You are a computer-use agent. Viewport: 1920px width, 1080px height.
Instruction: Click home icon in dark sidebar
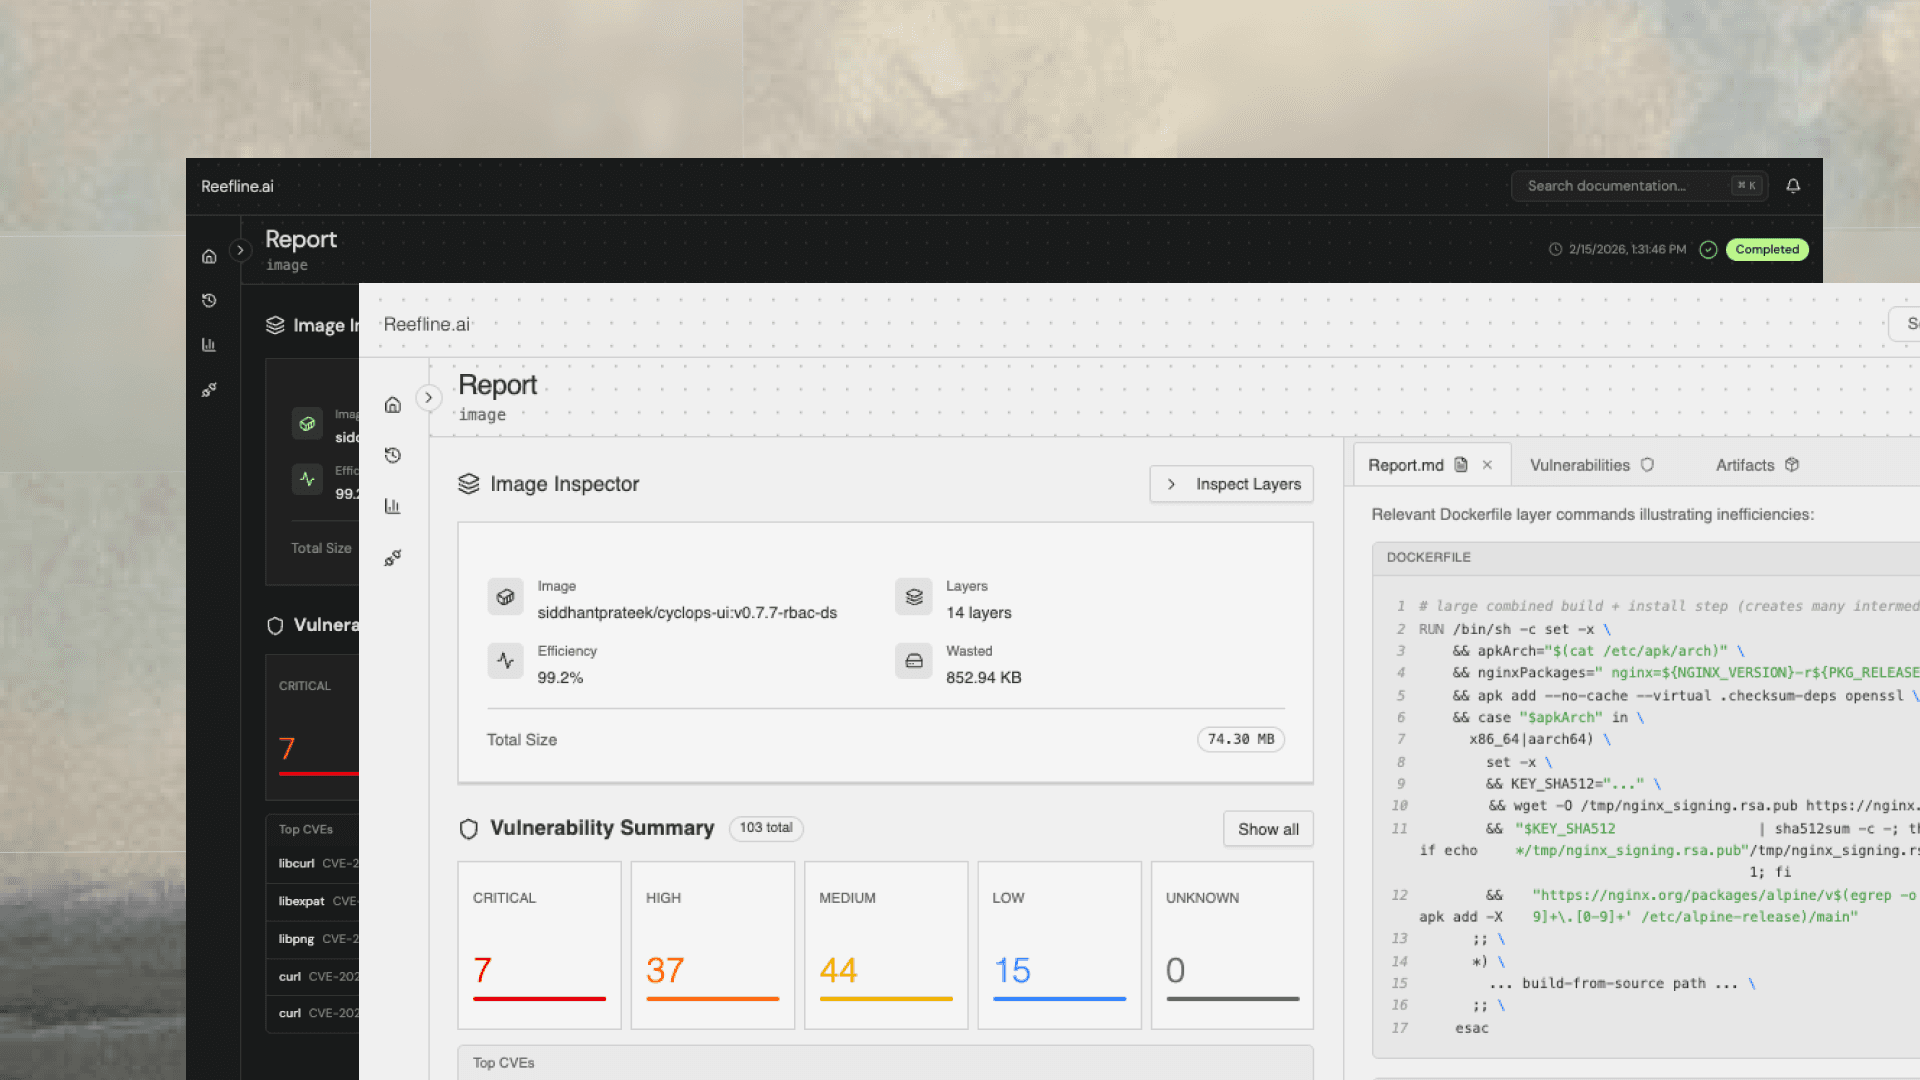pos(209,257)
